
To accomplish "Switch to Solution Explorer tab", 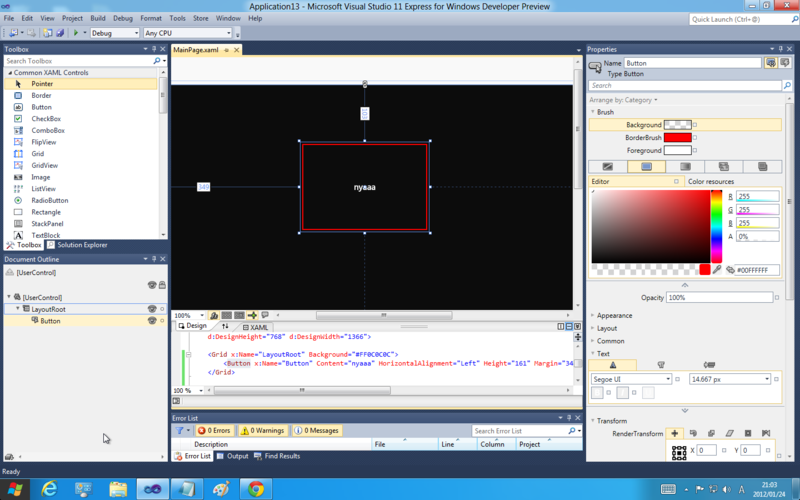I will pyautogui.click(x=77, y=245).
